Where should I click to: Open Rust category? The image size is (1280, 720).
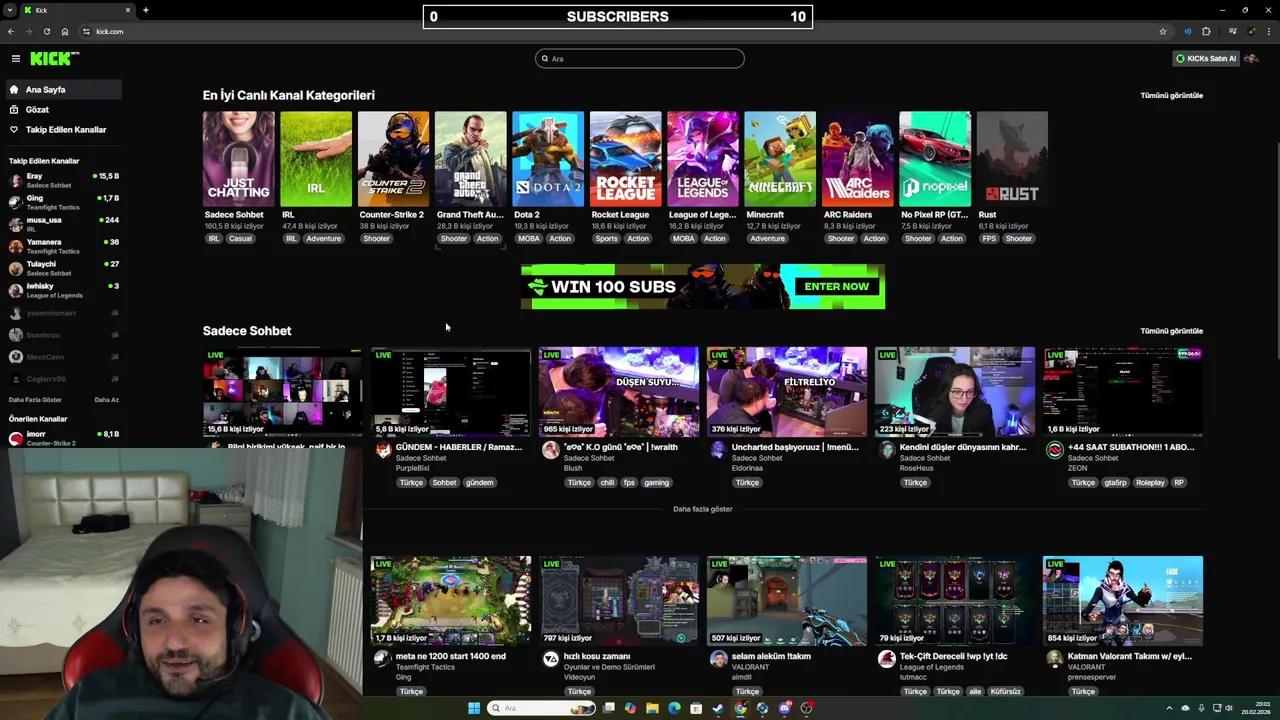coord(1012,159)
